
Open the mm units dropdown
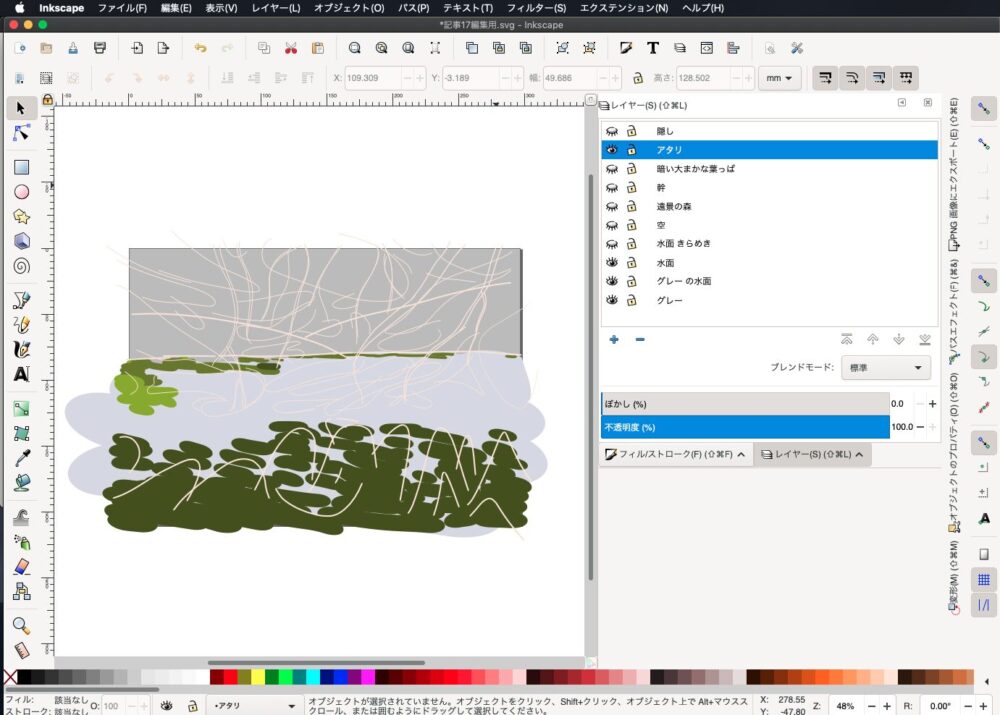(780, 78)
